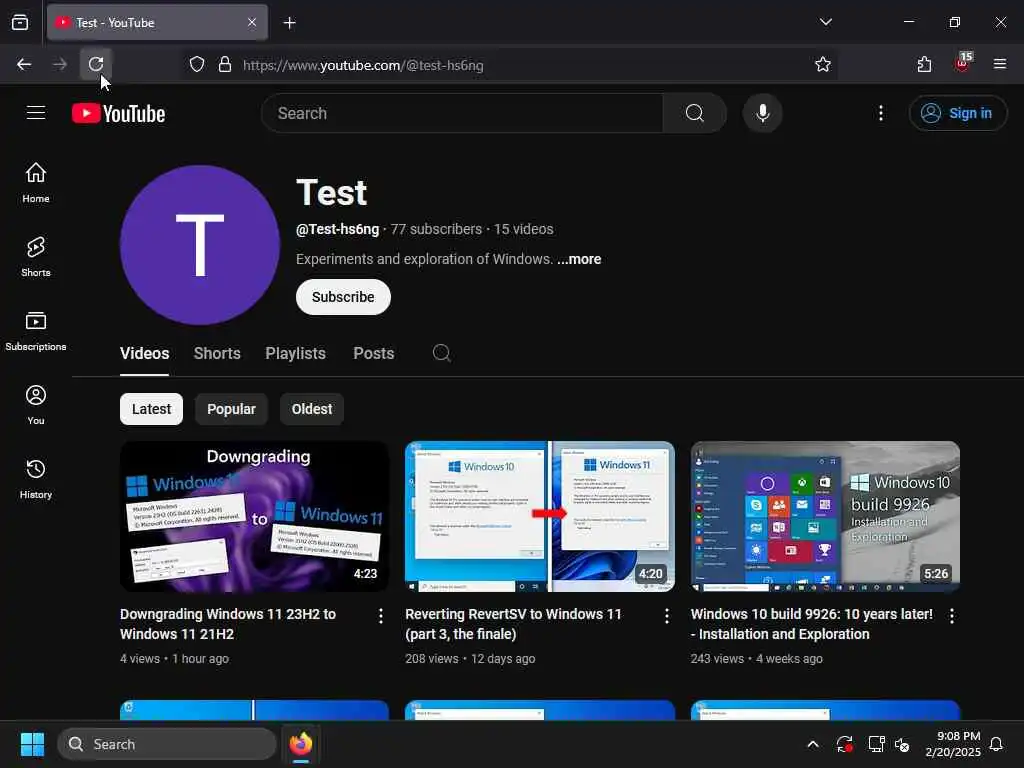The image size is (1024, 768).
Task: Open Subscriptions in the sidebar
Action: tap(36, 330)
